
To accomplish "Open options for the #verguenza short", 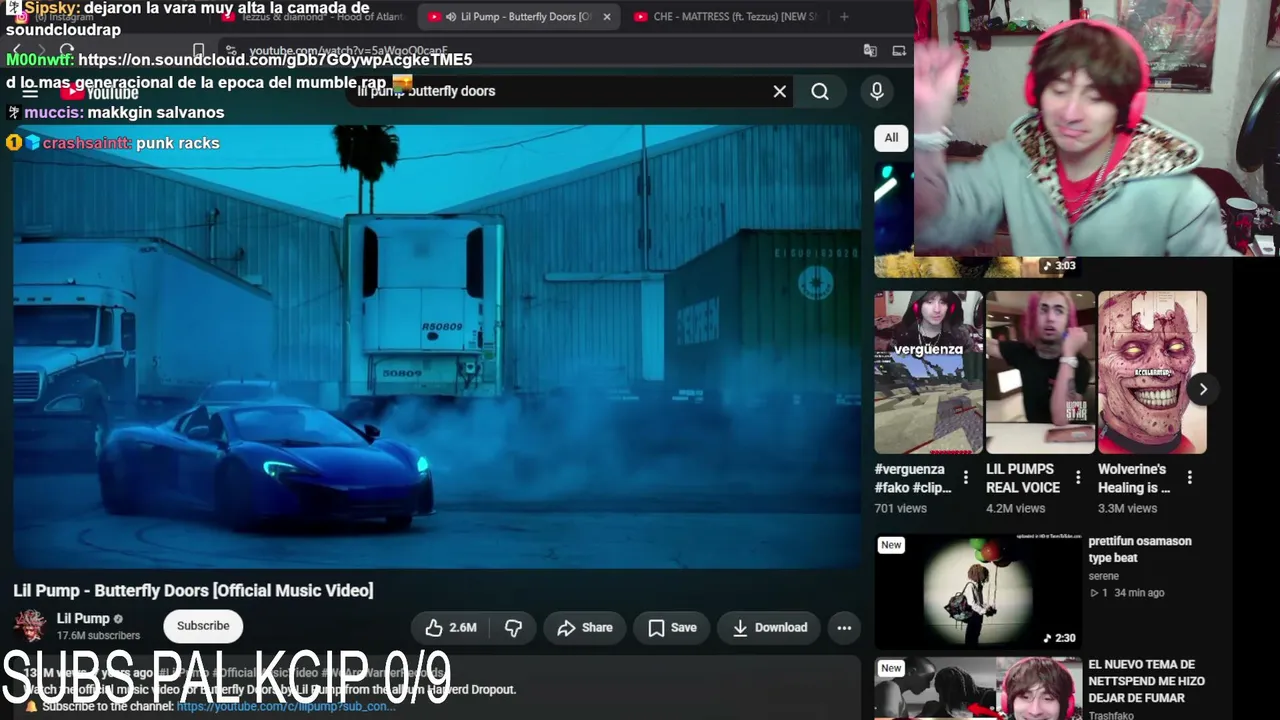I will (966, 478).
